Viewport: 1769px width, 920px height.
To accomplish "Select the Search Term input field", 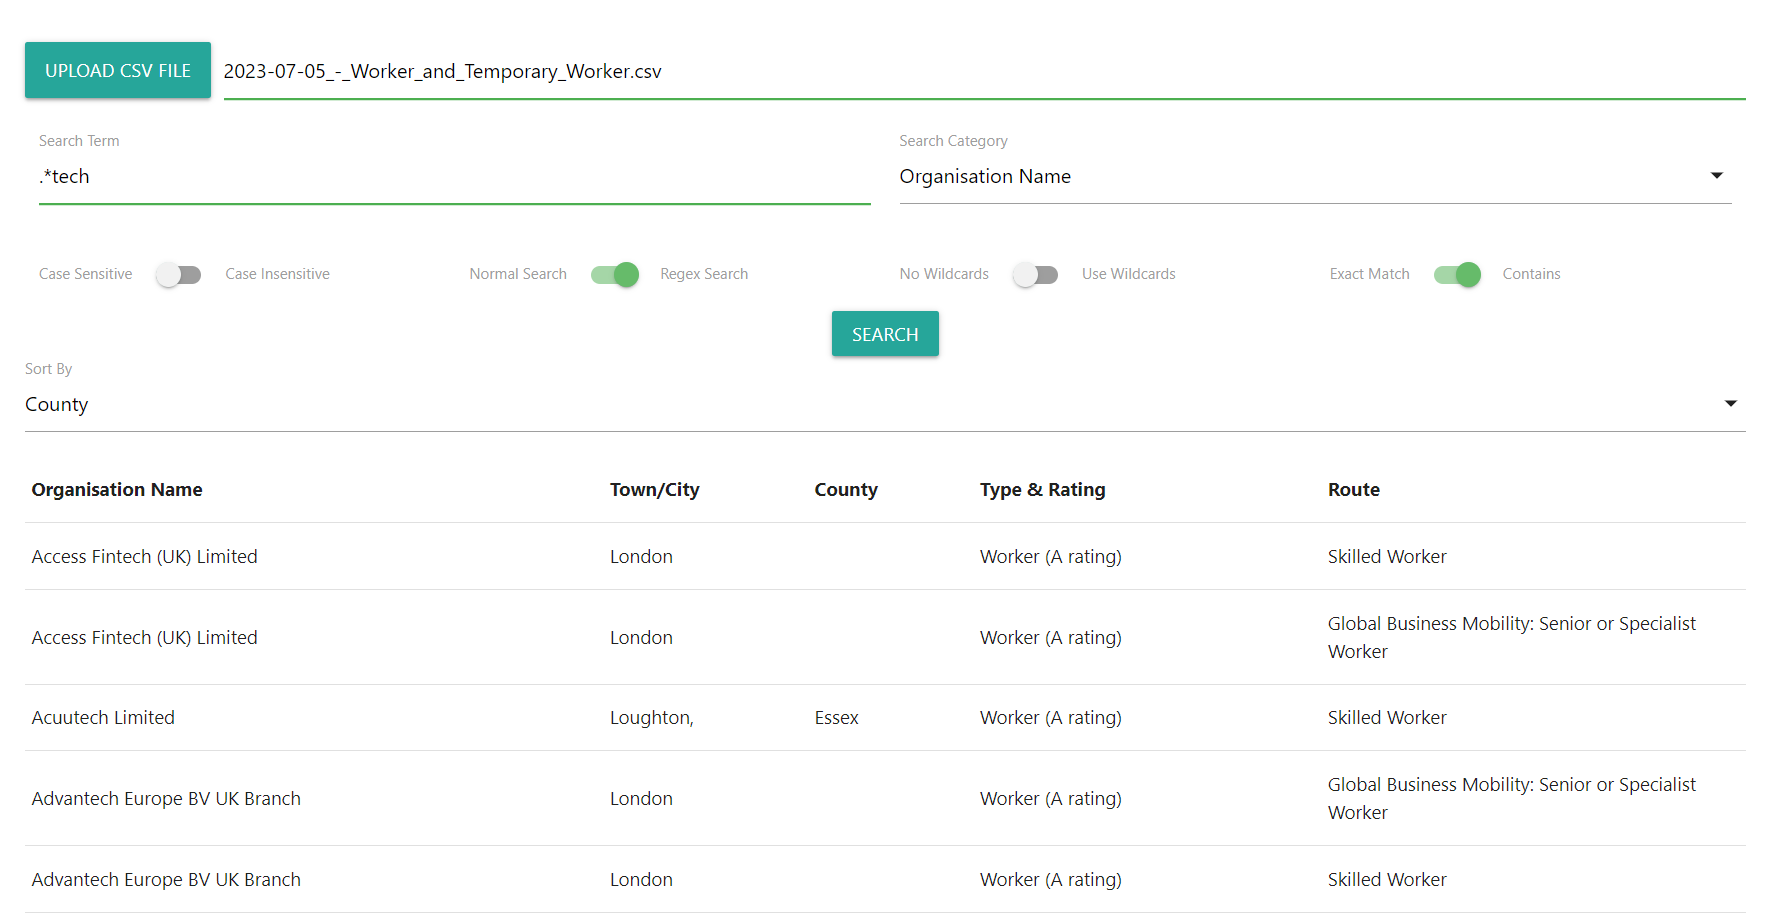I will (x=453, y=176).
